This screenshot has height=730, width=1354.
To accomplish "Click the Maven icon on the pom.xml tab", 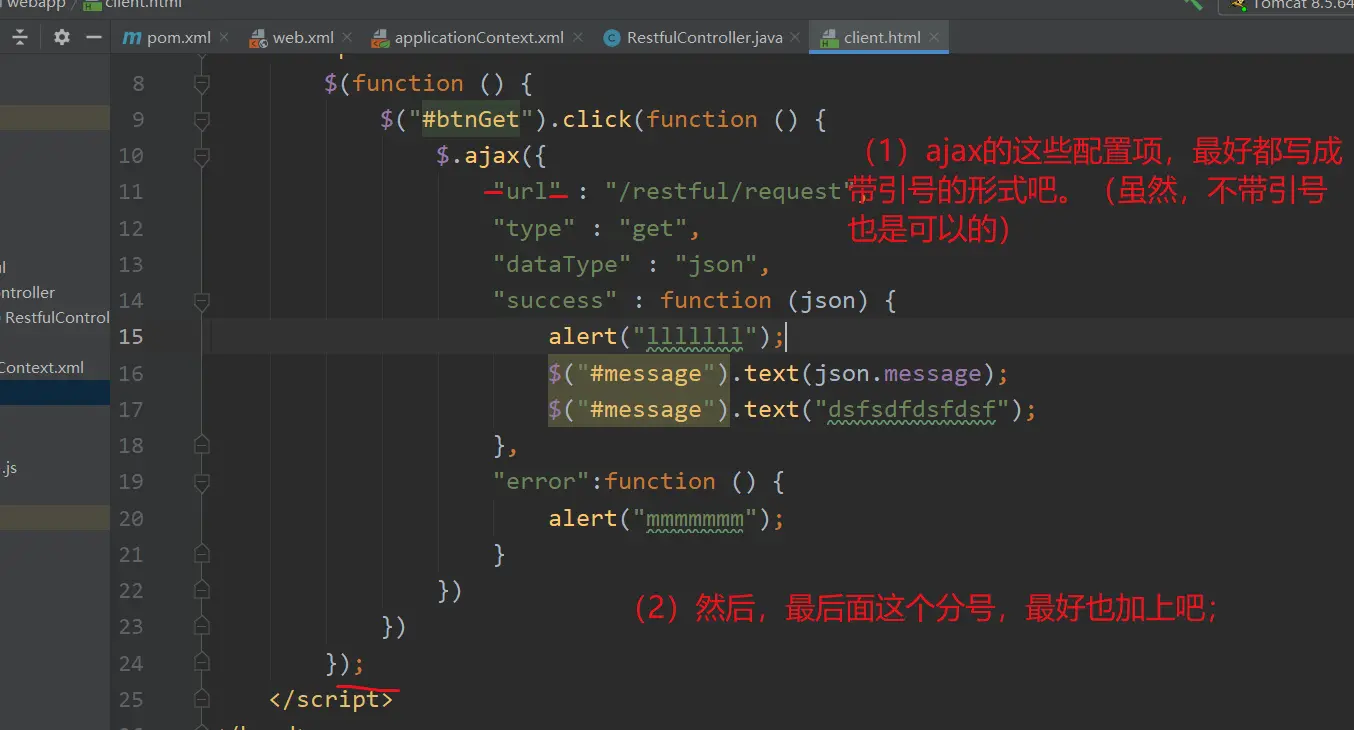I will 131,38.
